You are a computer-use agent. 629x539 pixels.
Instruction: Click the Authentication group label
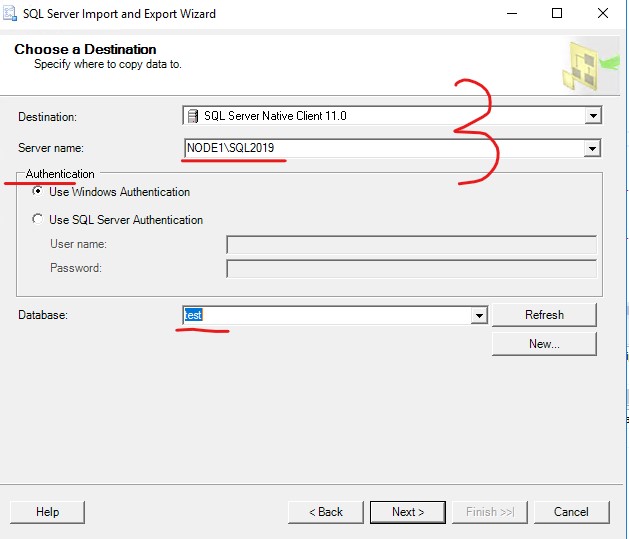point(60,174)
